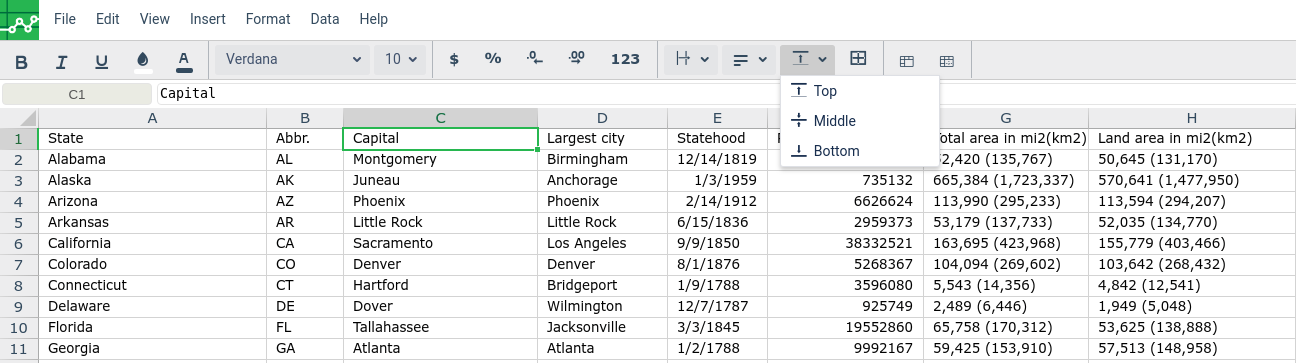1296x363 pixels.
Task: Open the fill color picker
Action: tap(143, 60)
